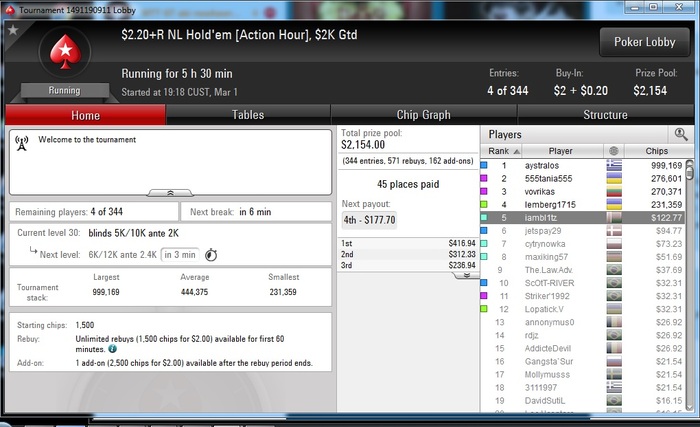
Task: Click the PokerStars spade logo
Action: (66, 52)
